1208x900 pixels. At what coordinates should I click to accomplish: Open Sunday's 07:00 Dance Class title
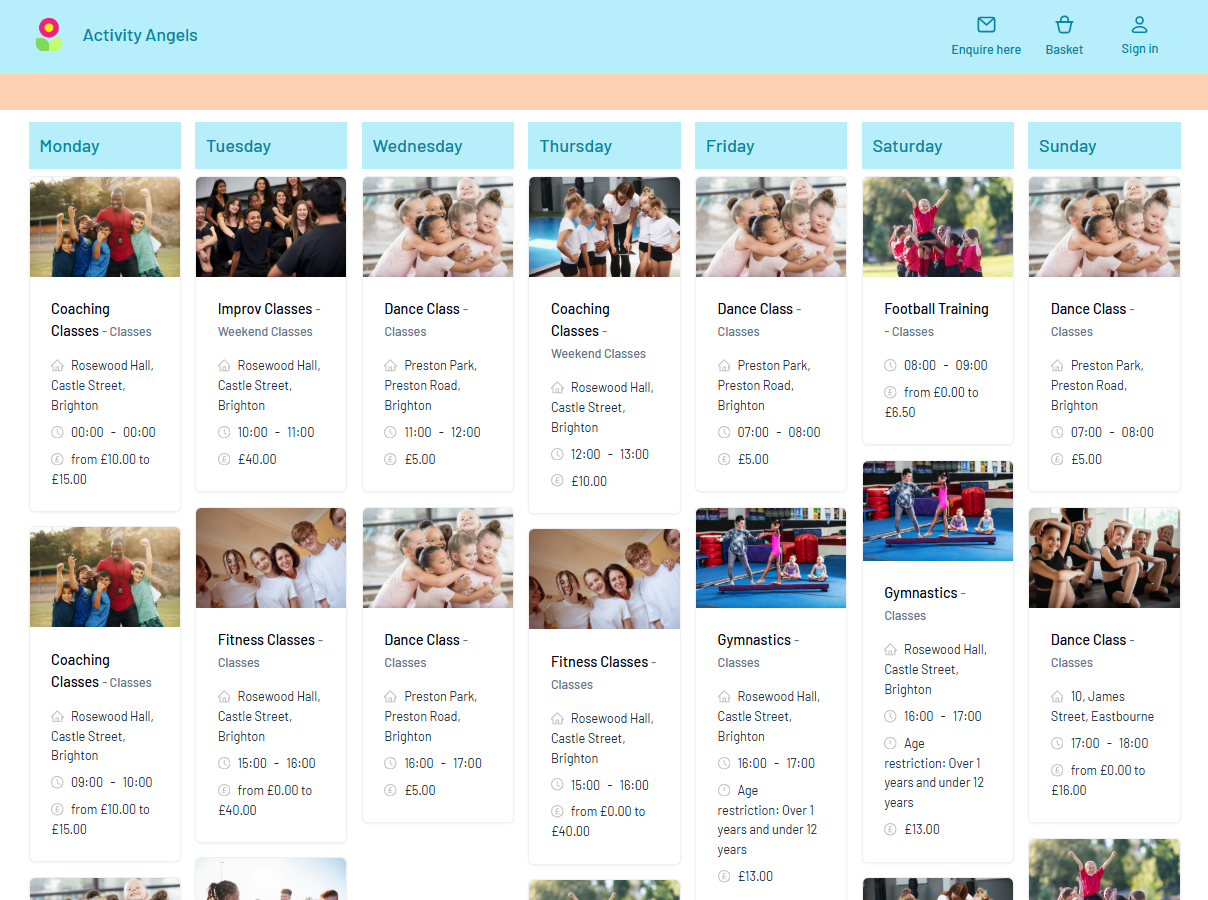(1088, 309)
